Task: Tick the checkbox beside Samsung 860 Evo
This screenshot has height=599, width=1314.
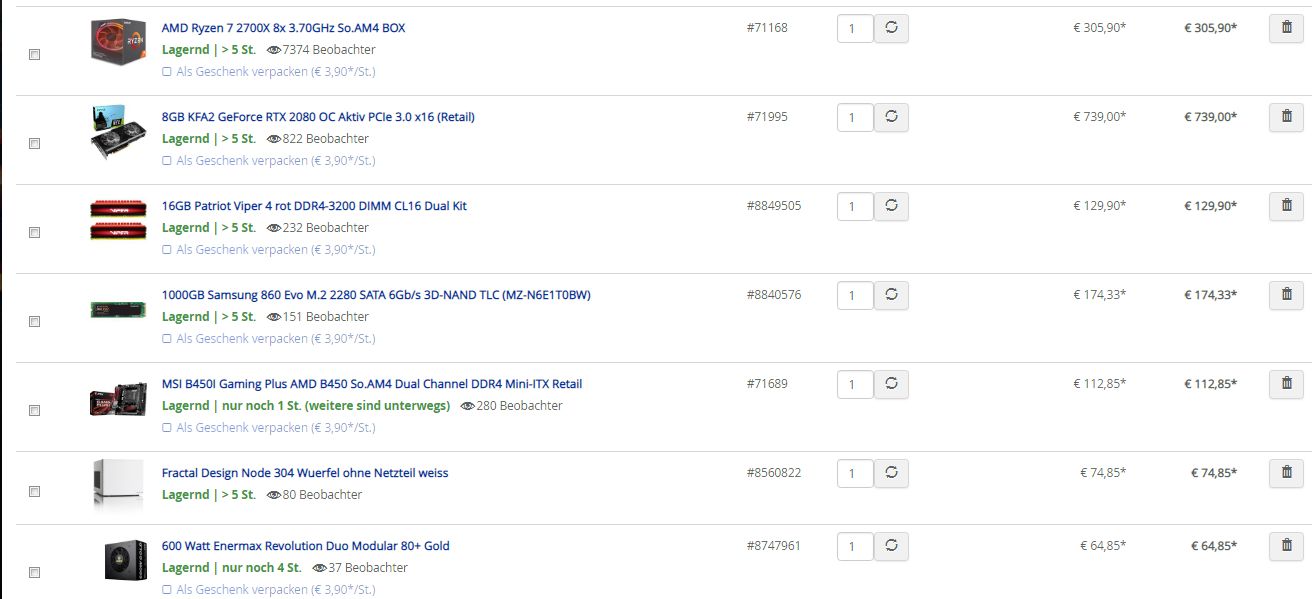Action: pyautogui.click(x=34, y=322)
